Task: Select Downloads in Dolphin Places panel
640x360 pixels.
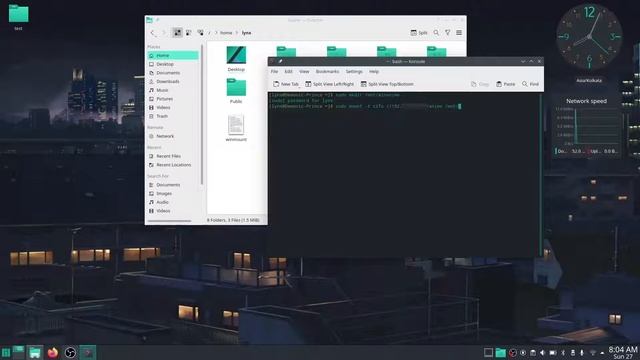Action: pyautogui.click(x=173, y=81)
